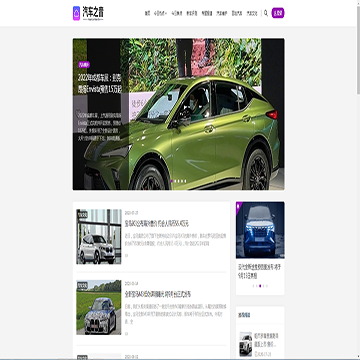Click category badge on white BMW thumbnail
The height and width of the screenshot is (360, 360).
click(x=82, y=215)
